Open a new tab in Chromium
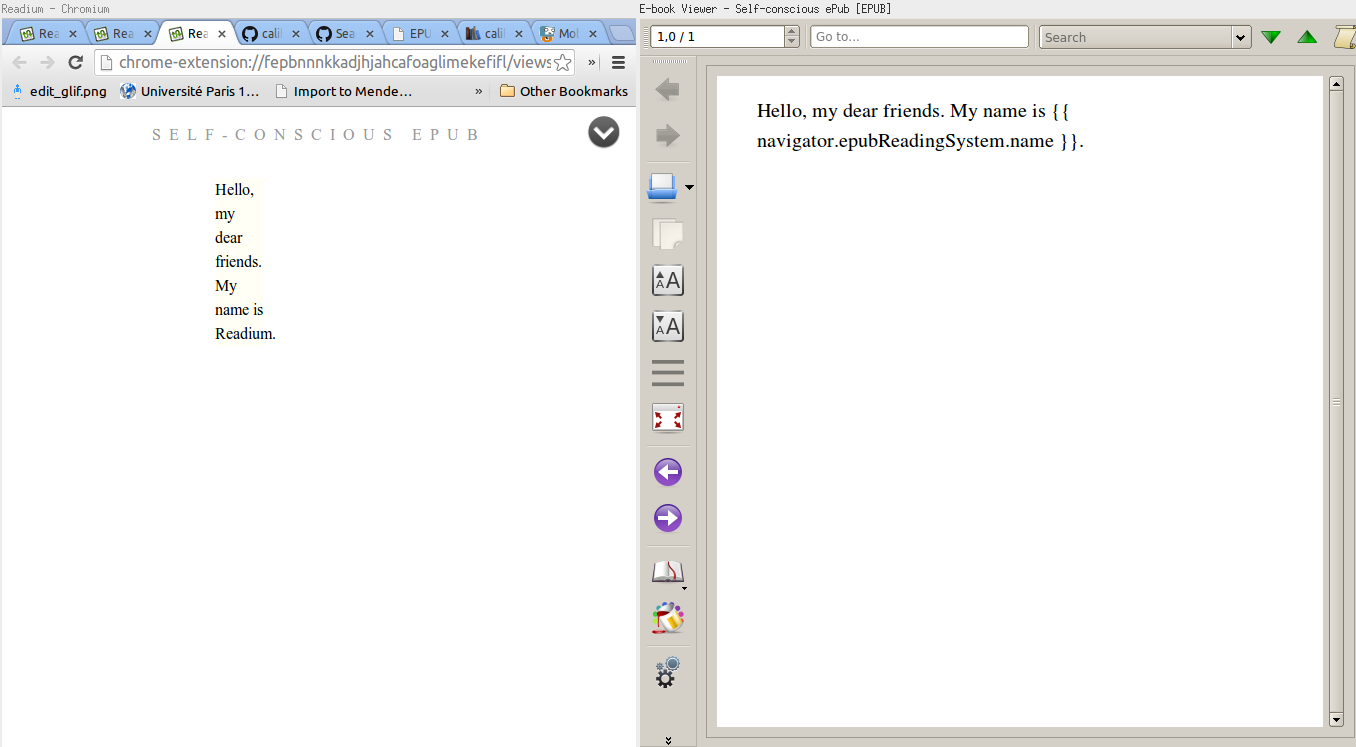 point(622,33)
